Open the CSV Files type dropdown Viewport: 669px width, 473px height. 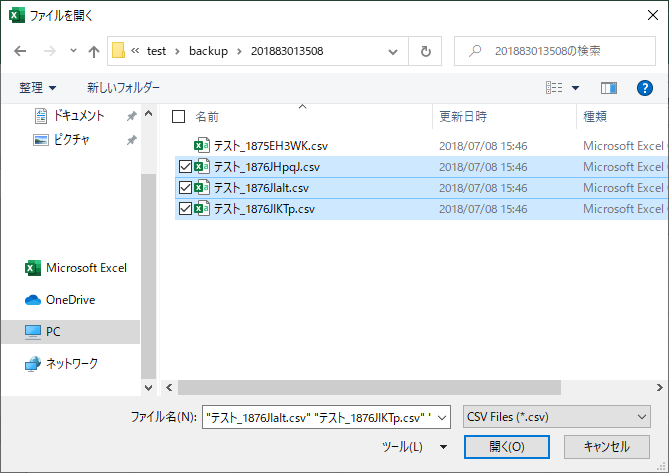(x=557, y=417)
